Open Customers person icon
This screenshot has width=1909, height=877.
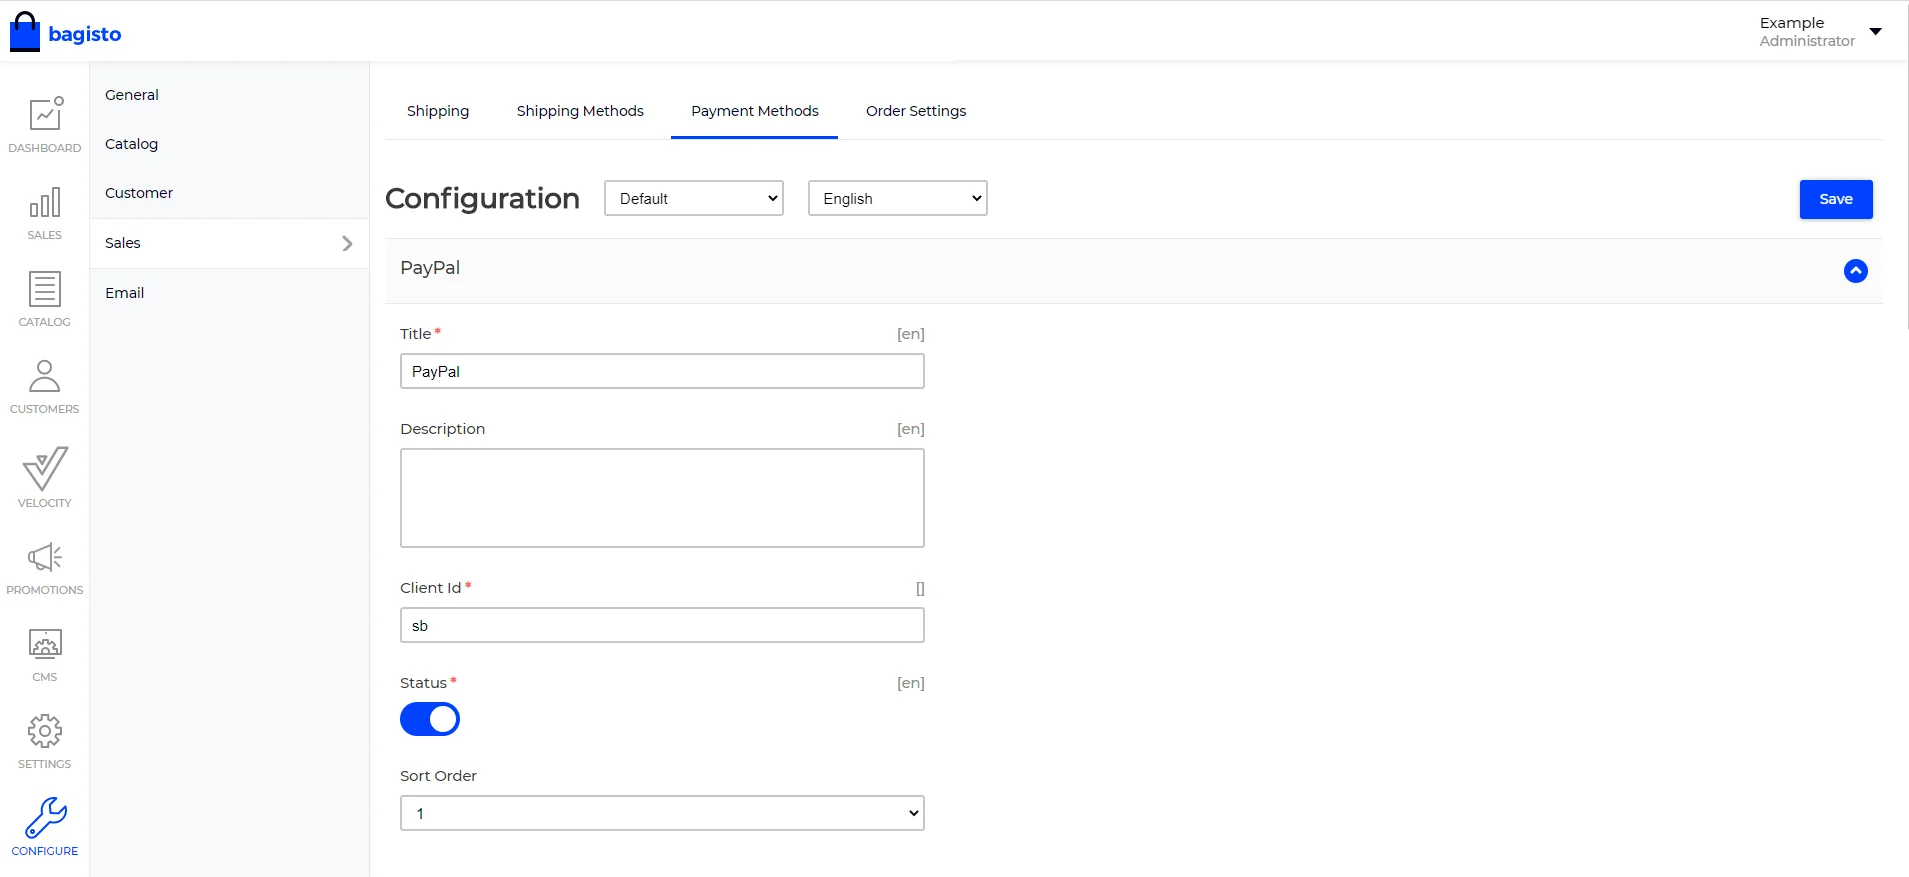tap(45, 377)
